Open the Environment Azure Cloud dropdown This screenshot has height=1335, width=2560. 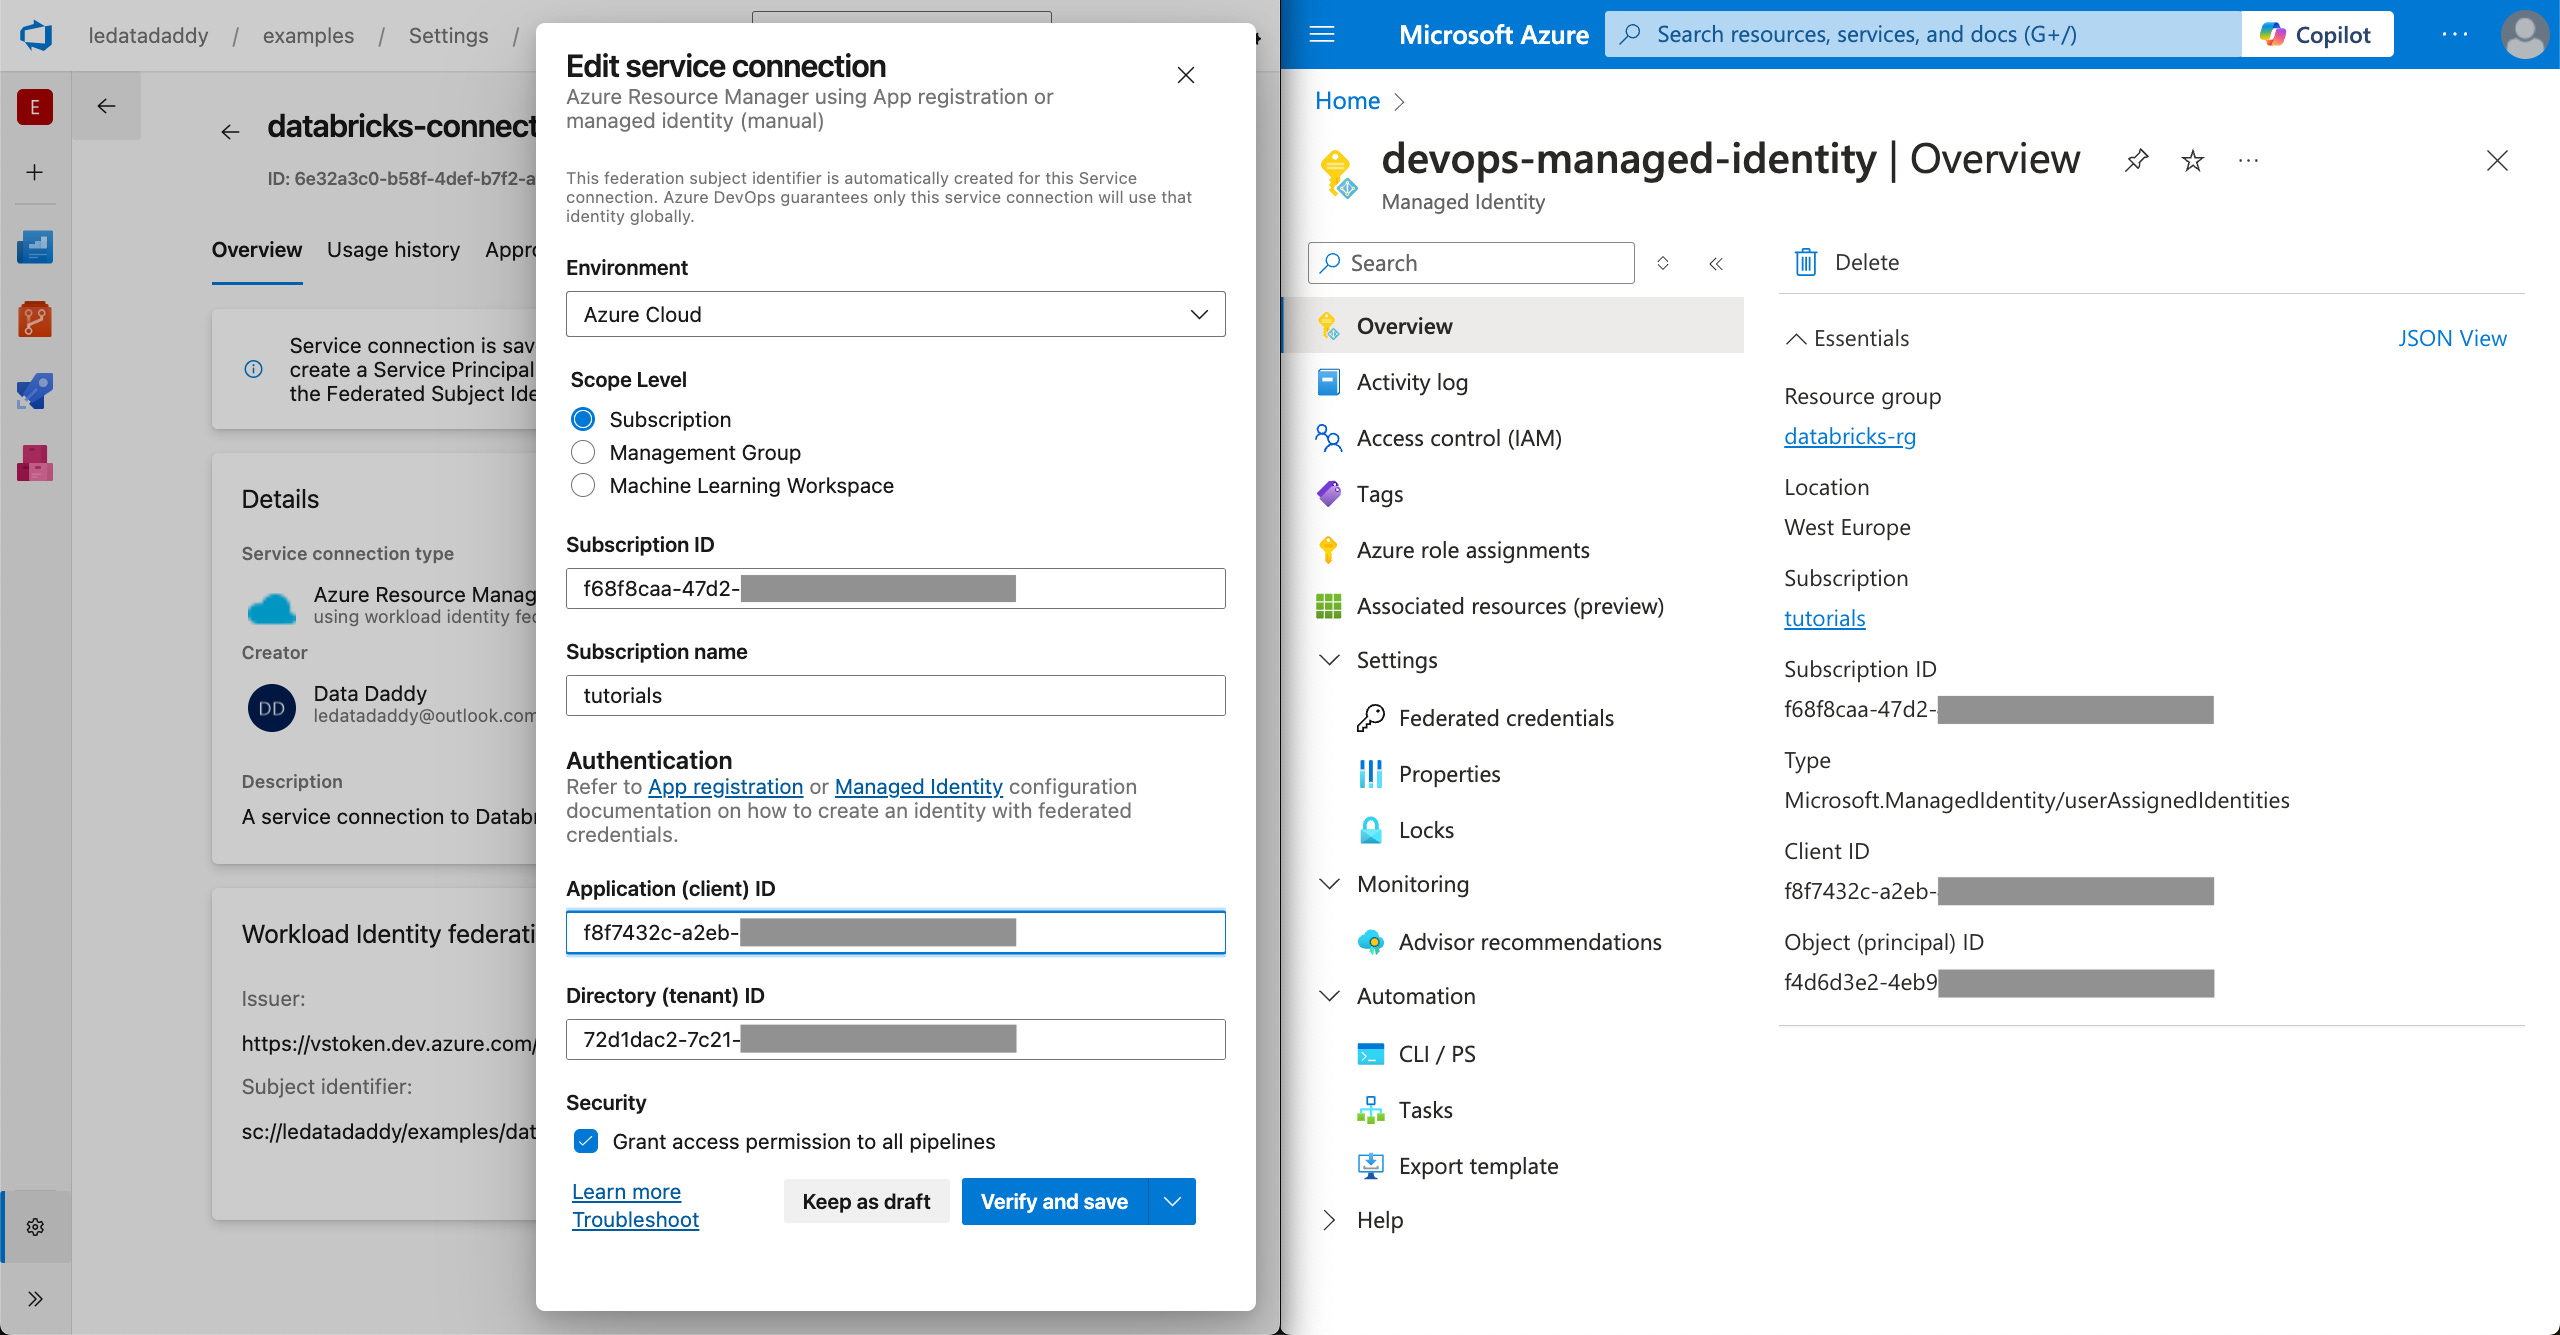click(x=895, y=314)
